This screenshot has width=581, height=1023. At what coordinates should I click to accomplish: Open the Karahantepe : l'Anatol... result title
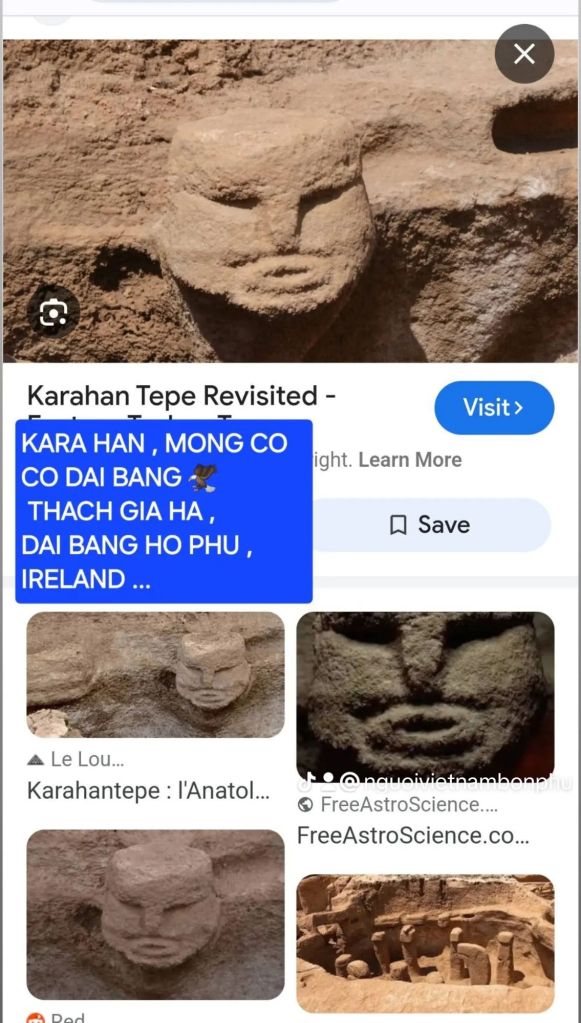148,791
